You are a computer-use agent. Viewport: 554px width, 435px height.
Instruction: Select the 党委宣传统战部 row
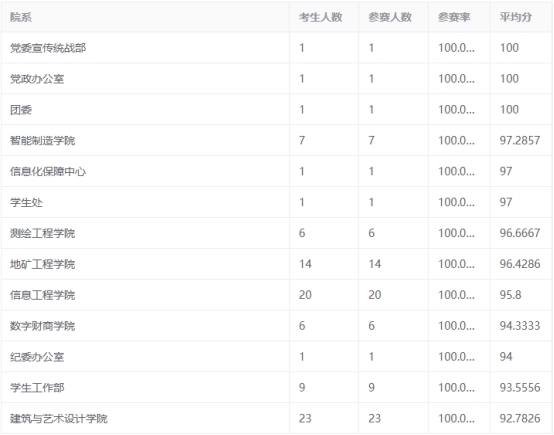tap(277, 48)
